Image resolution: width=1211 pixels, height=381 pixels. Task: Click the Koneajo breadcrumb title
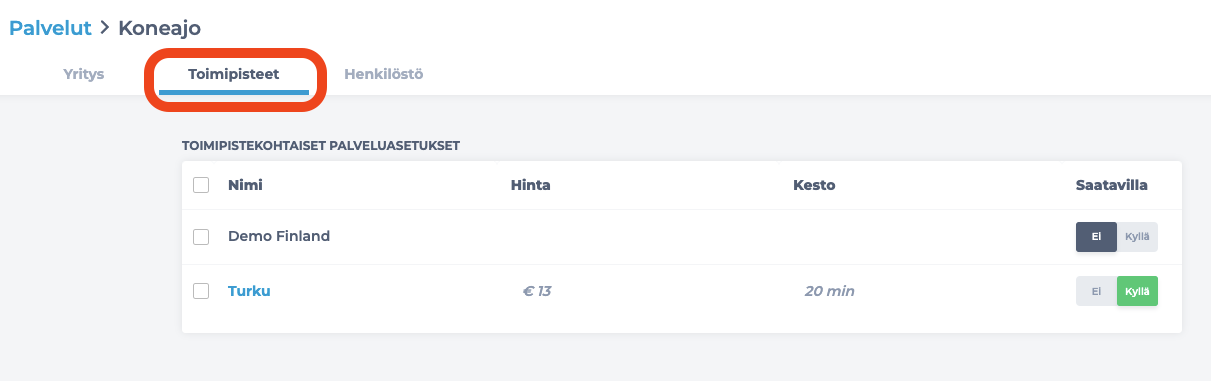click(x=160, y=28)
